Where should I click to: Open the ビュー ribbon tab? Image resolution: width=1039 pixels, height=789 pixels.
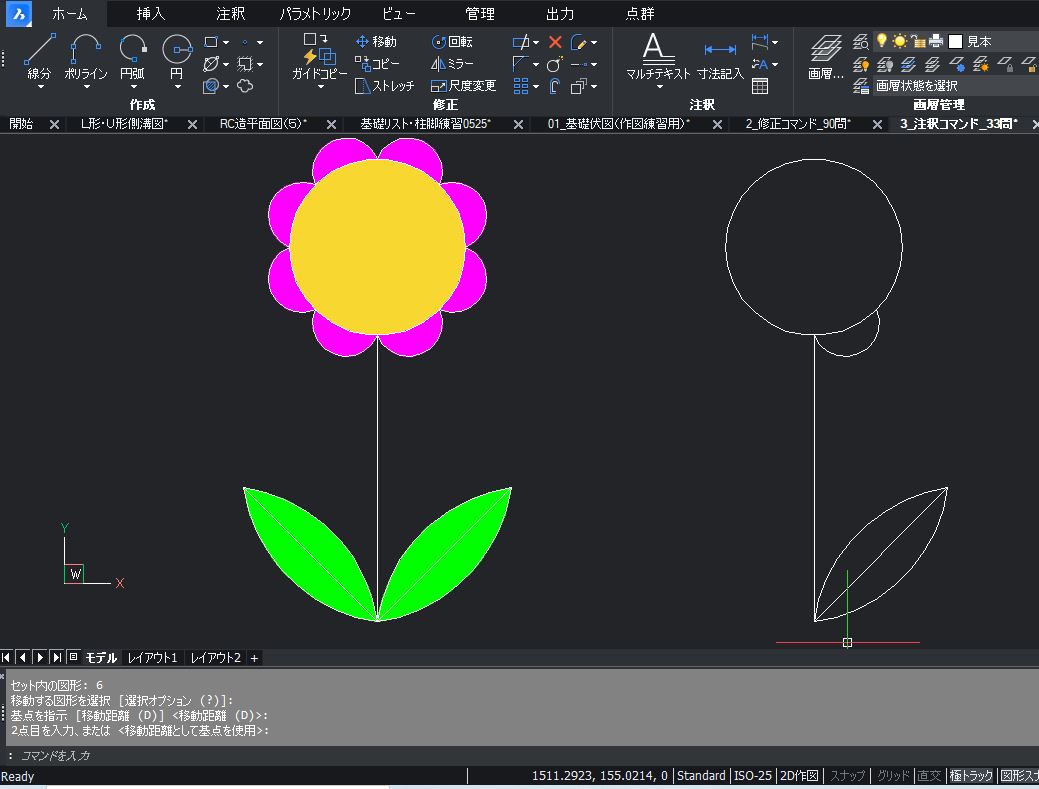click(x=398, y=13)
